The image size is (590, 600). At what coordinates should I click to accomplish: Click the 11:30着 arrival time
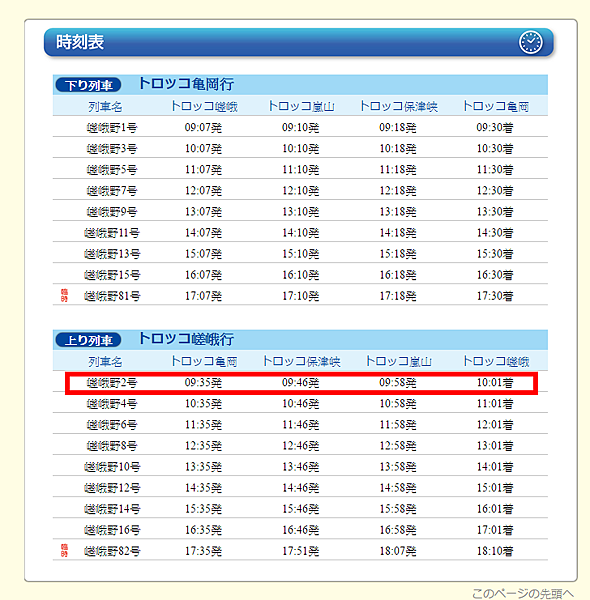coord(495,170)
